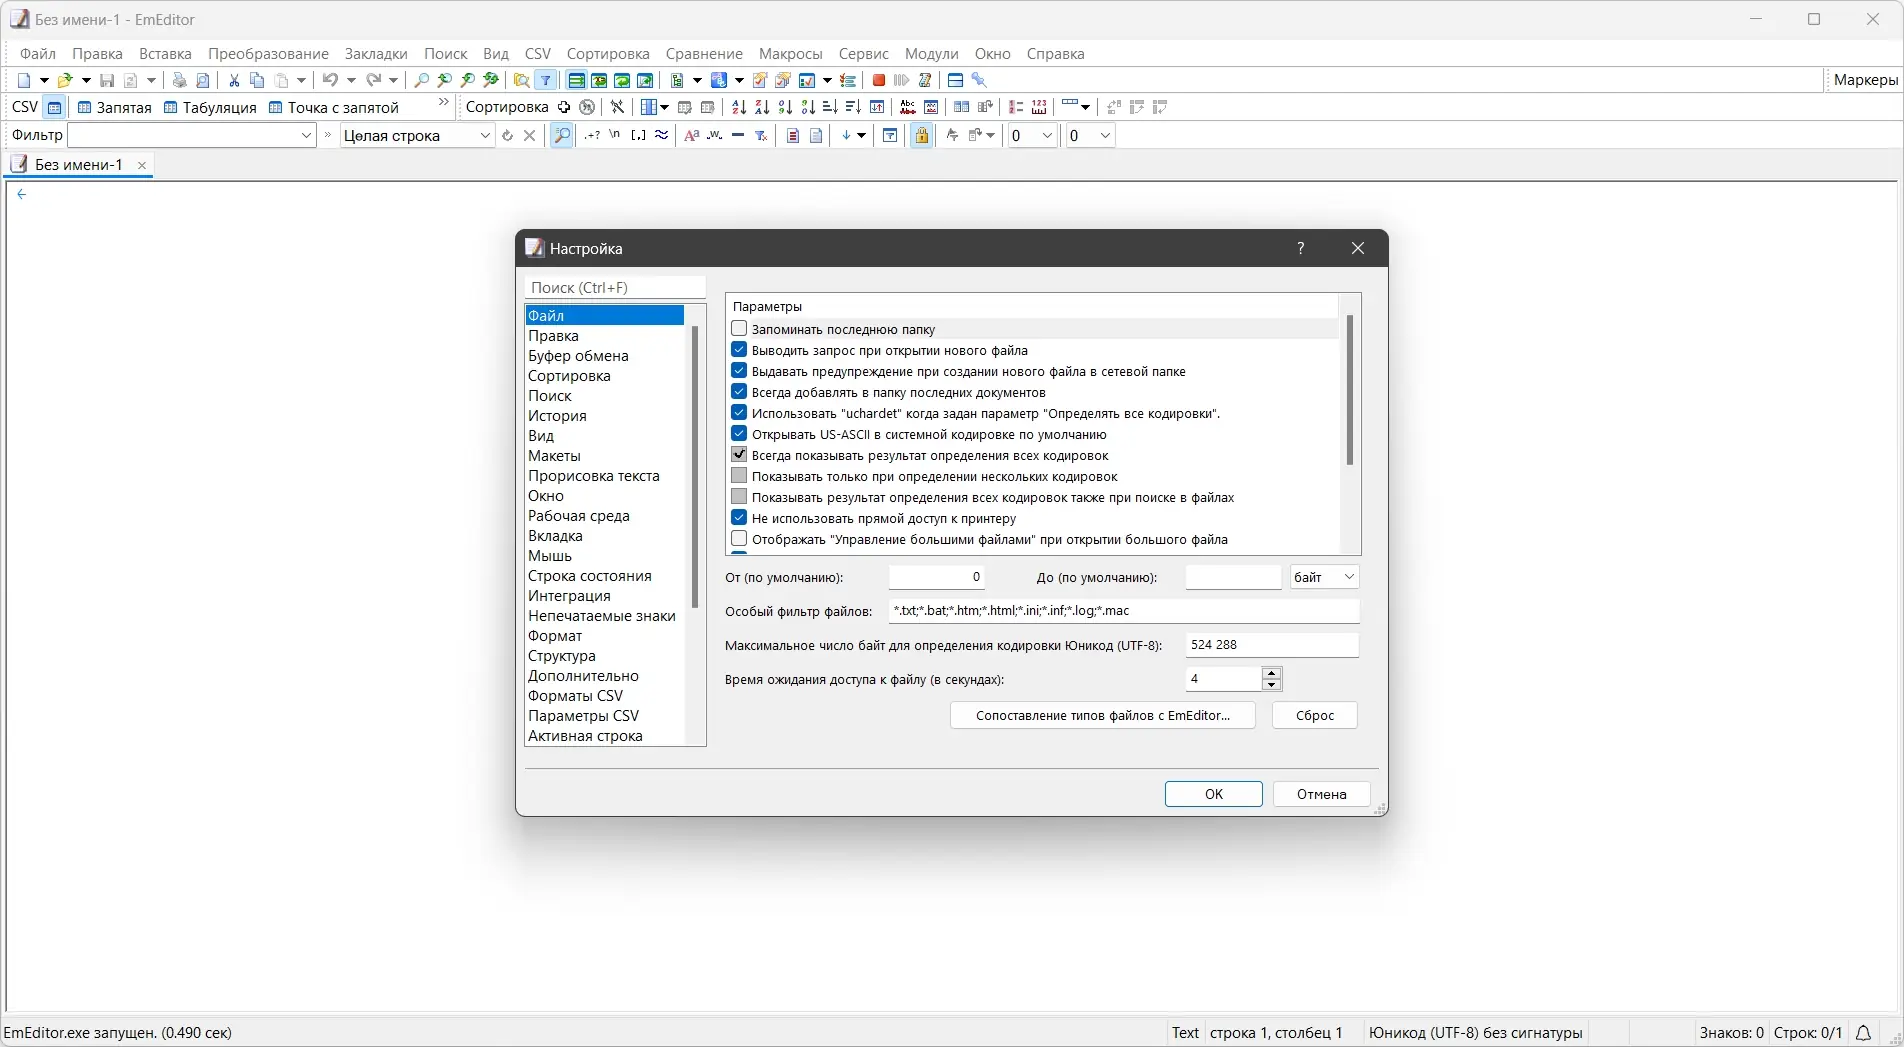This screenshot has height=1047, width=1904.
Task: Click the Redo arrow icon
Action: point(374,80)
